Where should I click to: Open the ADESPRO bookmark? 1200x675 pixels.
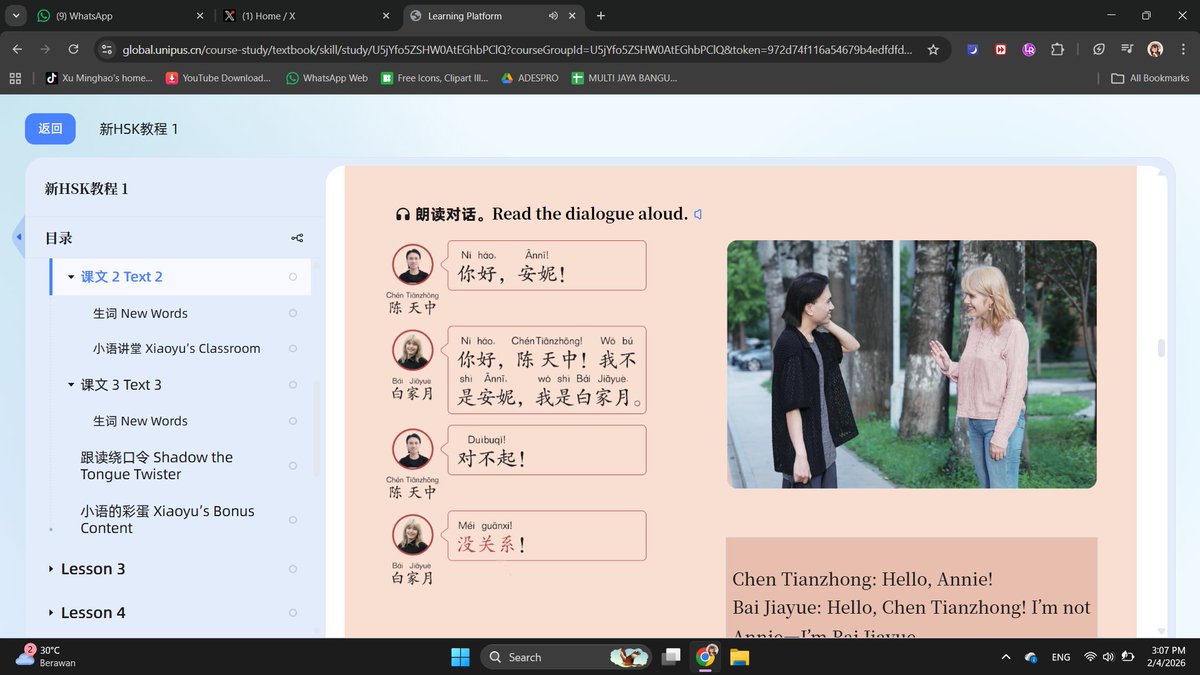[530, 78]
